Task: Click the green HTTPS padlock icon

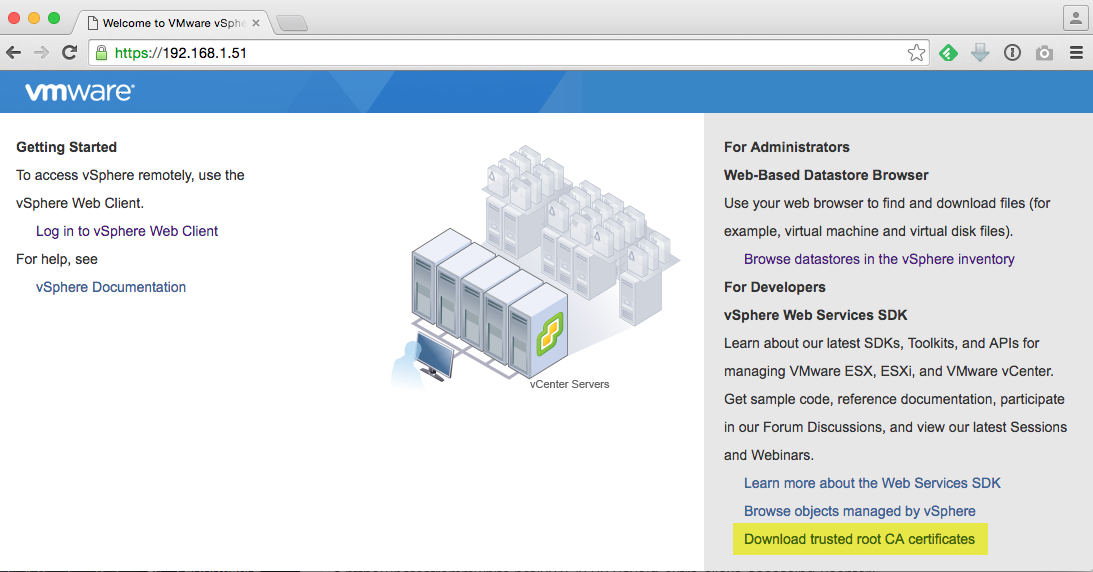Action: pyautogui.click(x=102, y=53)
